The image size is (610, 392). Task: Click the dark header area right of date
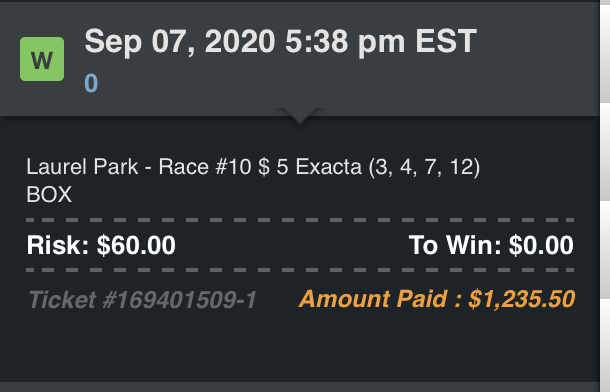(x=539, y=58)
